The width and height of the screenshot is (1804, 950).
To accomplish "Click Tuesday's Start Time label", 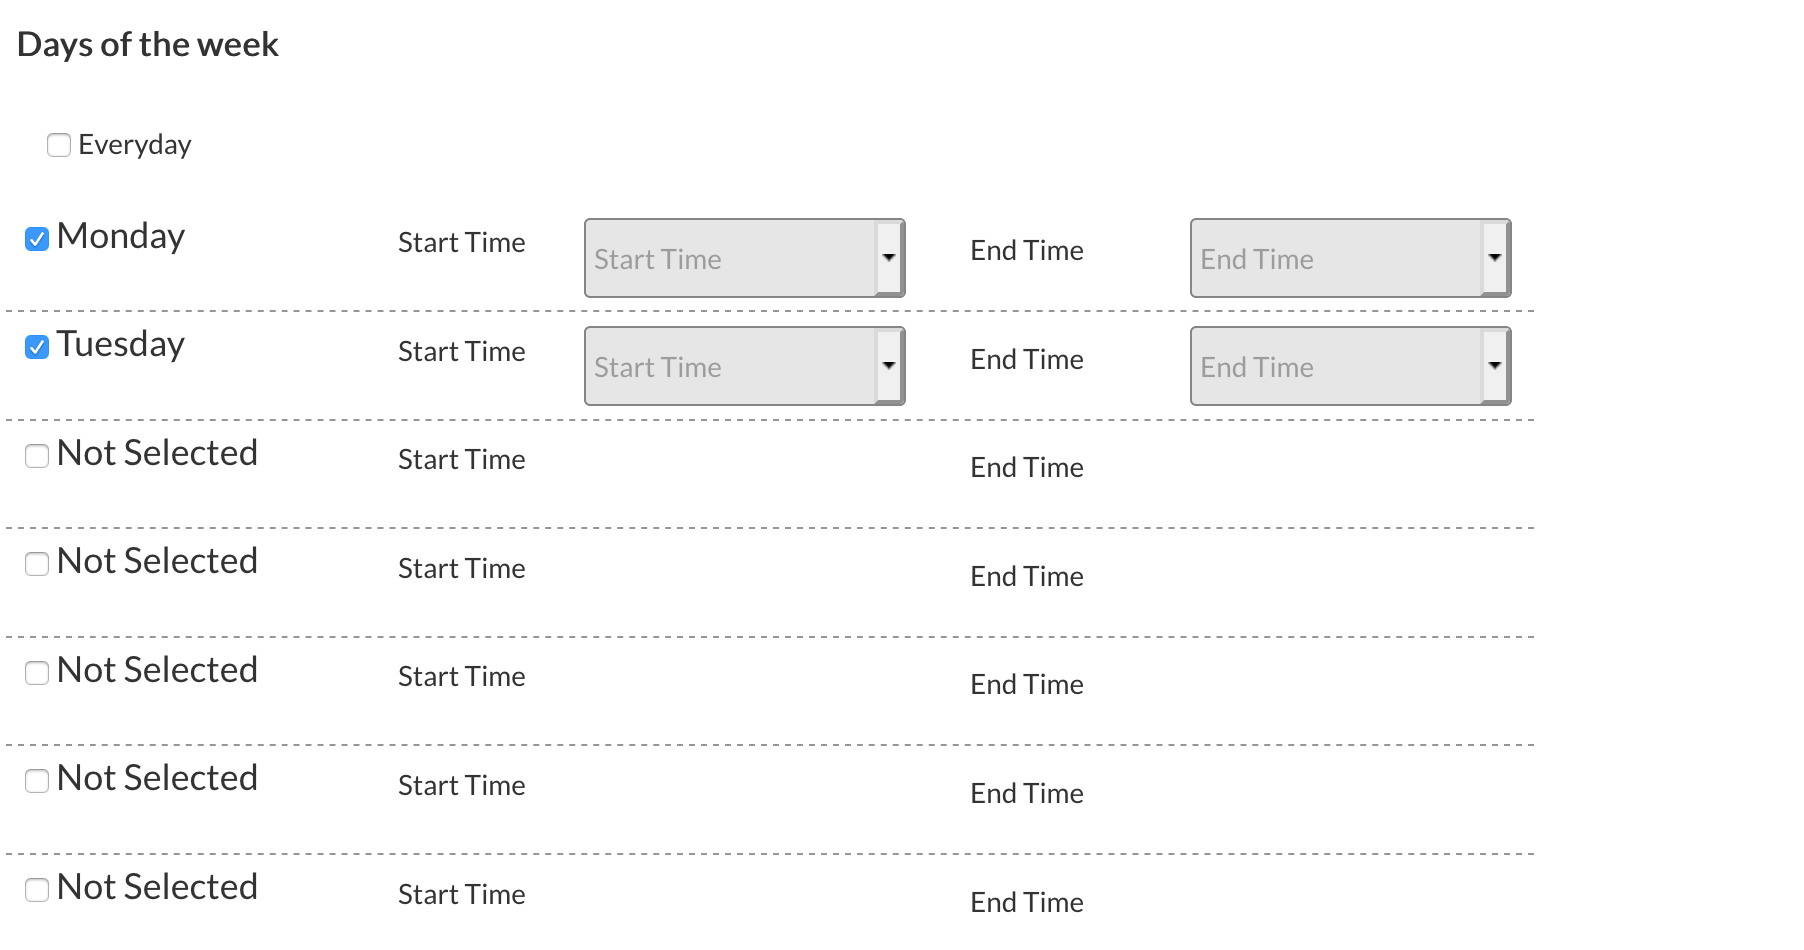I will click(x=461, y=351).
